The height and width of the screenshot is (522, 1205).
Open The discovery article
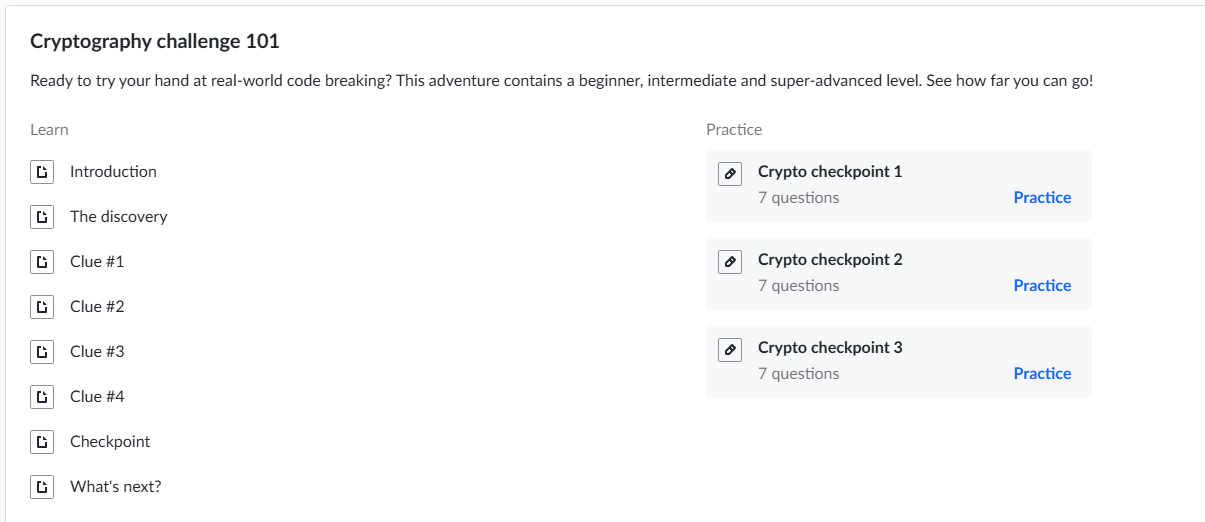(118, 217)
